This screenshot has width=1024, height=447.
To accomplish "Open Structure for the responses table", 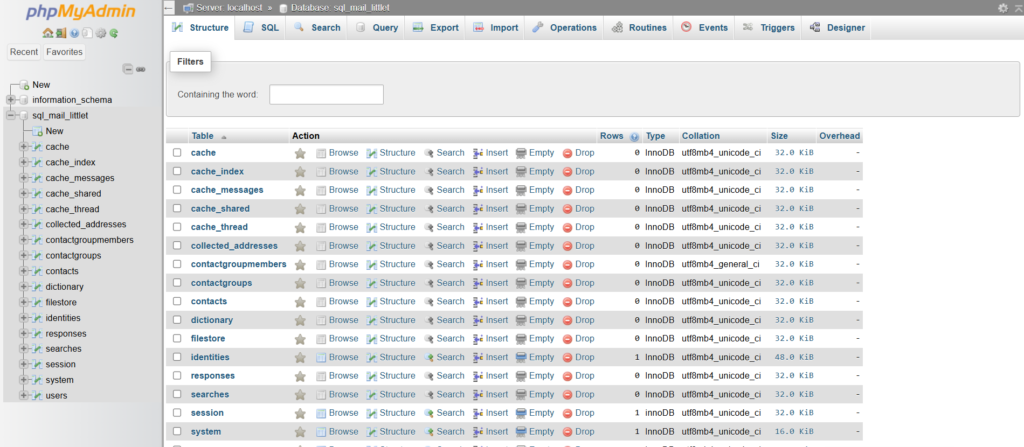I will 391,376.
